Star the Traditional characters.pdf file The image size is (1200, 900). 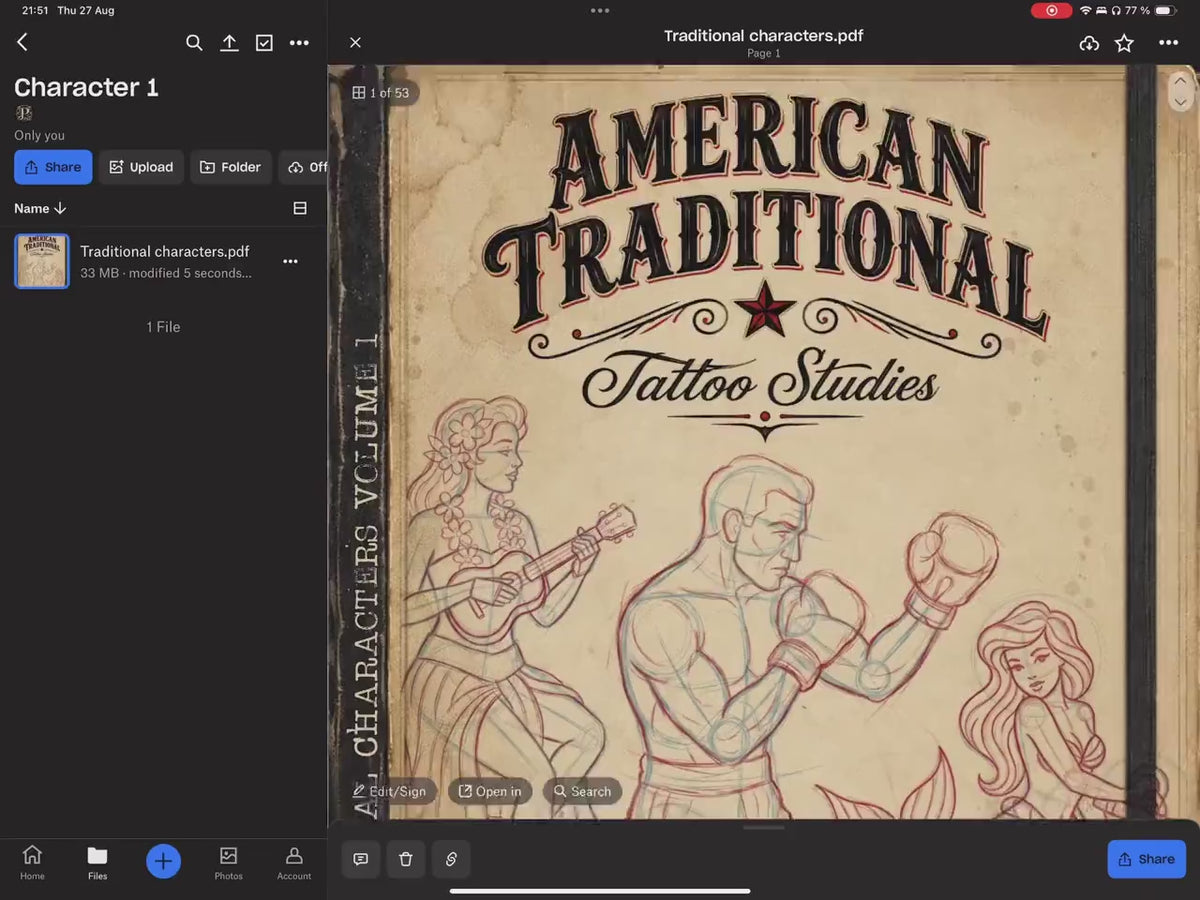point(1125,43)
